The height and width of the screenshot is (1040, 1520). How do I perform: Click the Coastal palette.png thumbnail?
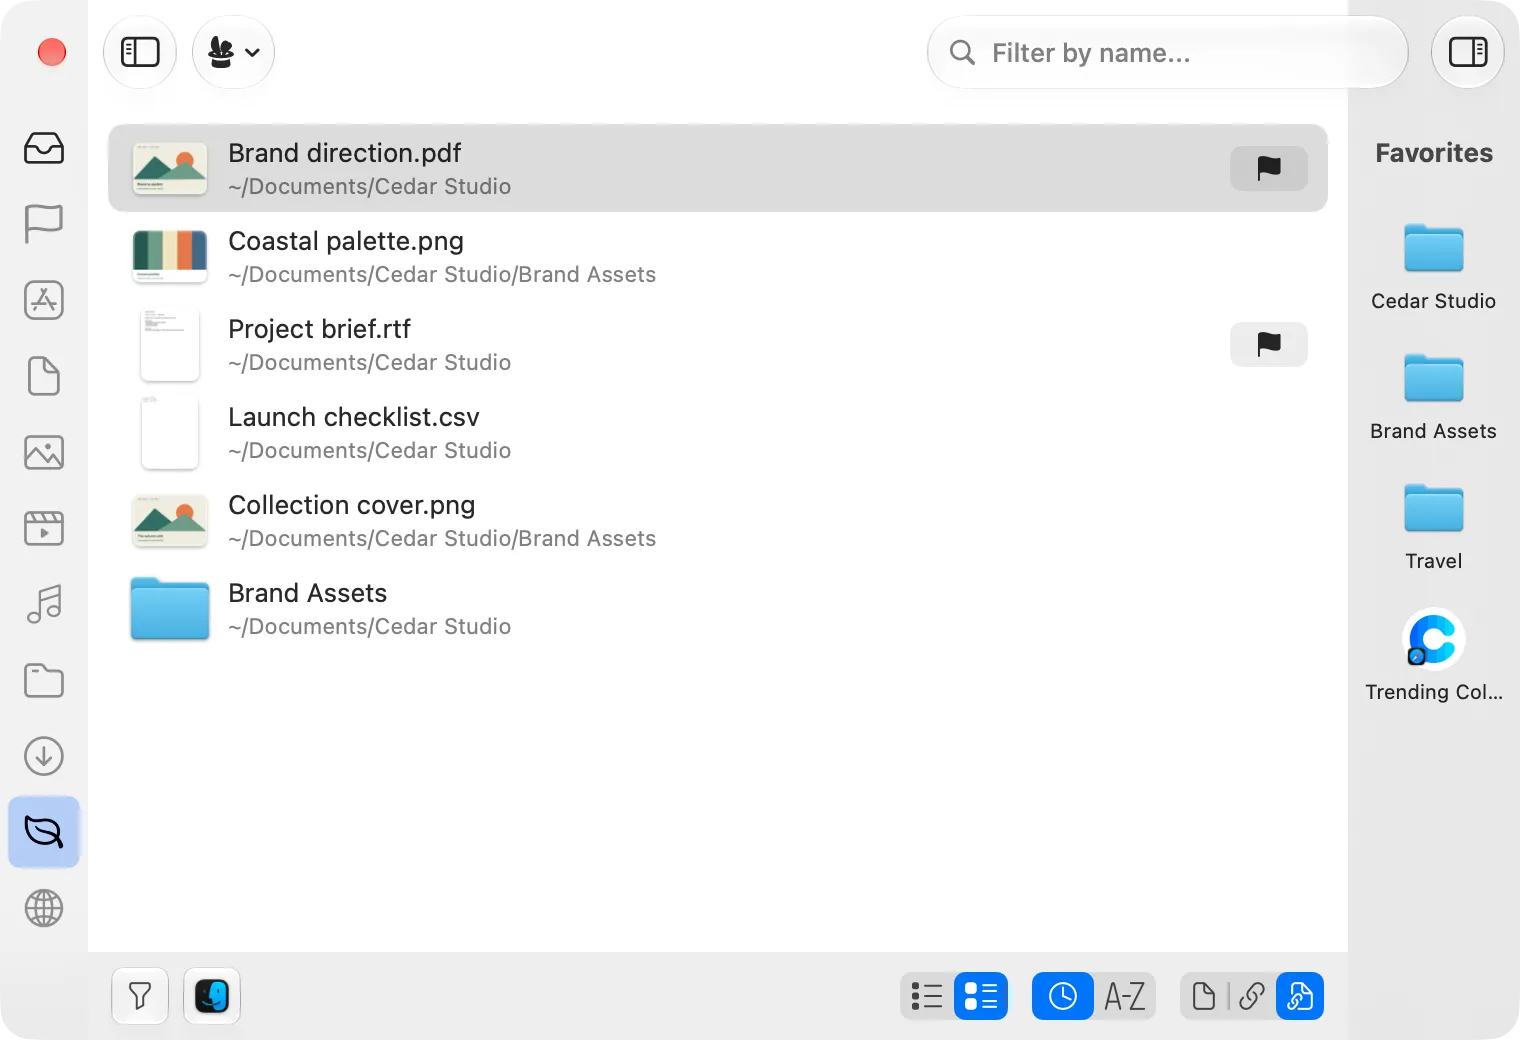click(170, 256)
